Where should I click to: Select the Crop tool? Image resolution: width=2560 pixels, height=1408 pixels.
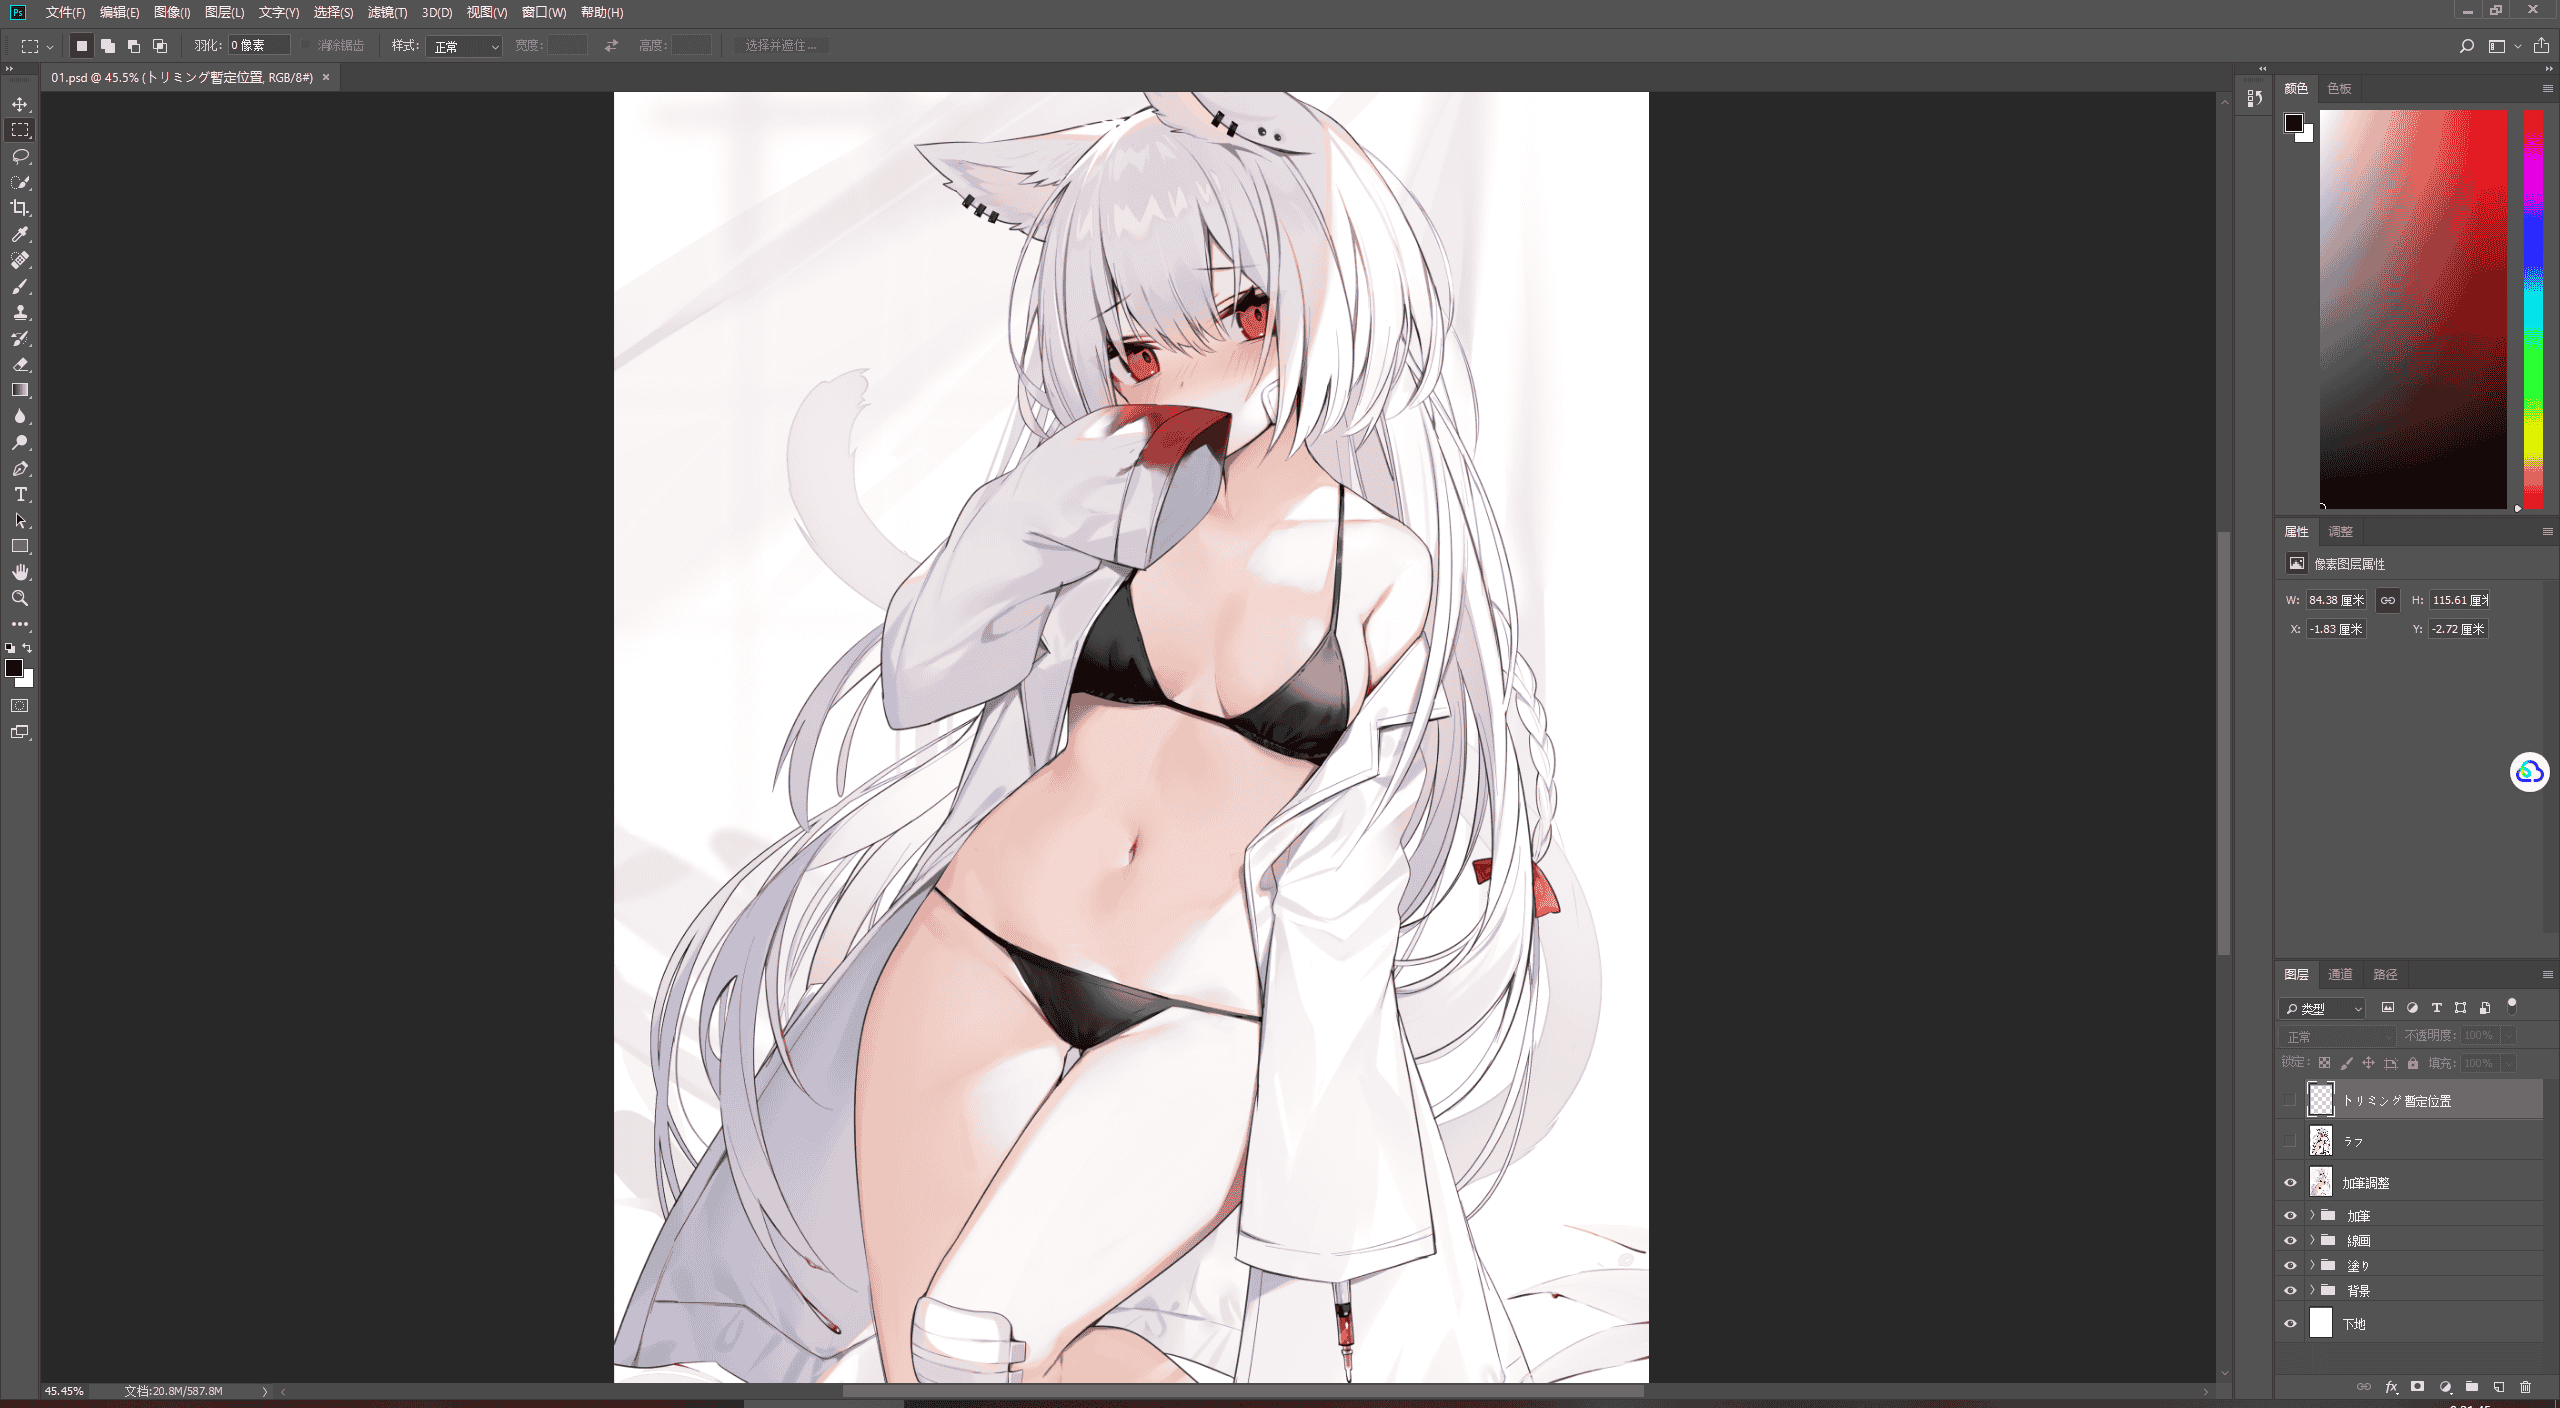20,208
